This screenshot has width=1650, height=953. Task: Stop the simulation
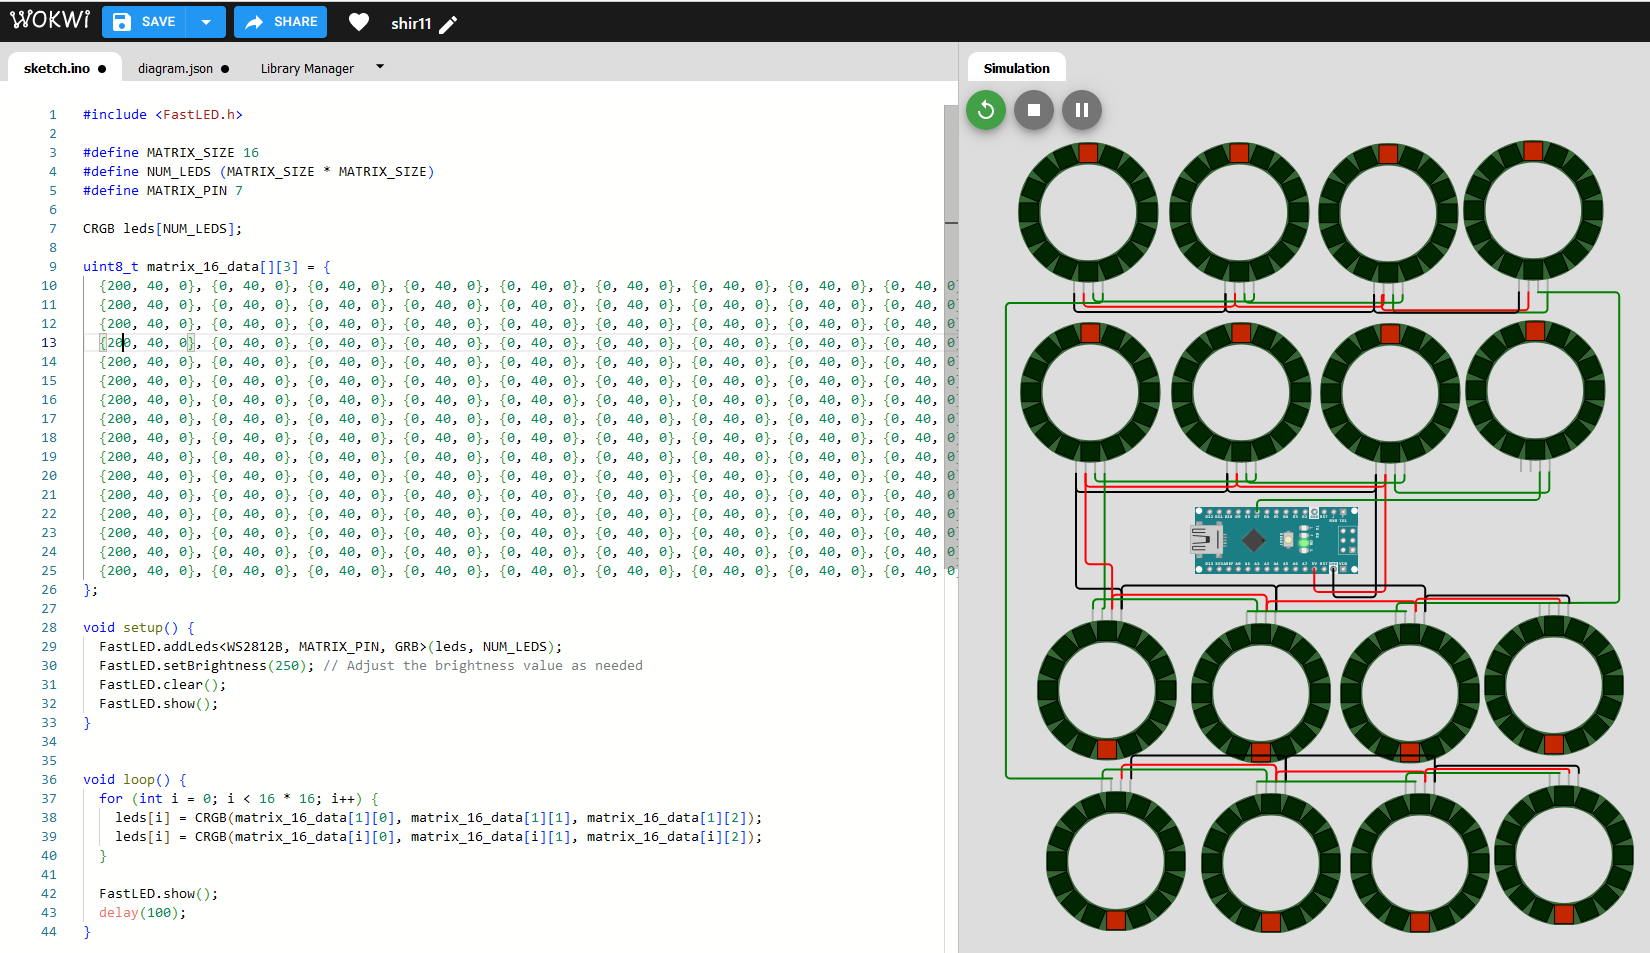1034,110
